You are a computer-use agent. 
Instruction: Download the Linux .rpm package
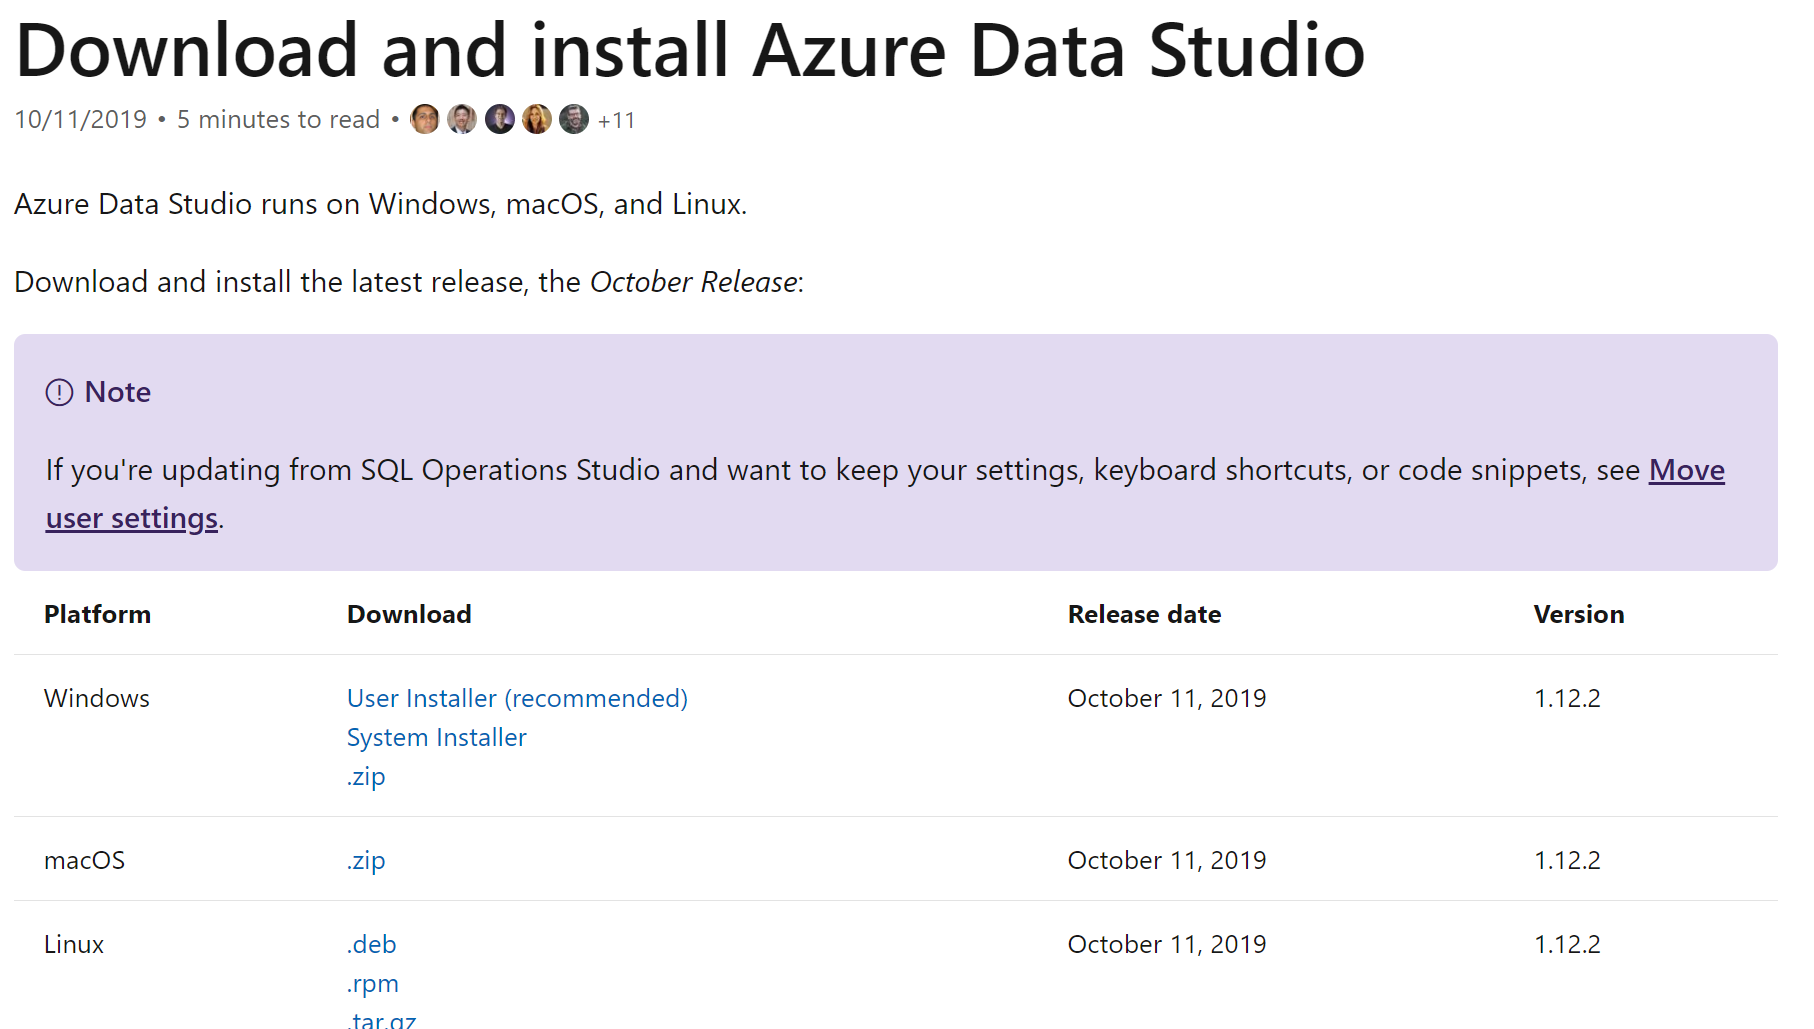[x=371, y=983]
